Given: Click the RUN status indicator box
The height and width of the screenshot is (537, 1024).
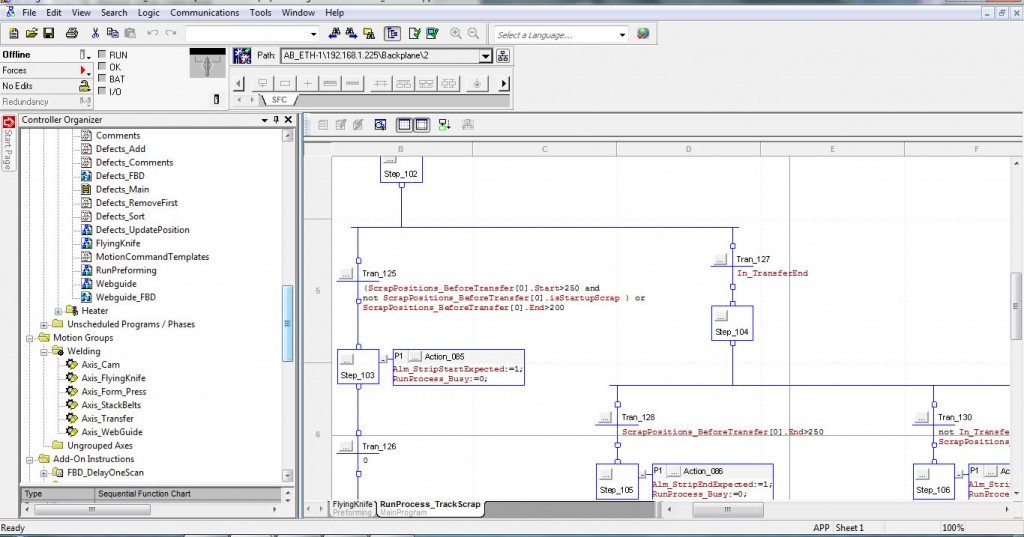Looking at the screenshot, I should click(x=101, y=55).
